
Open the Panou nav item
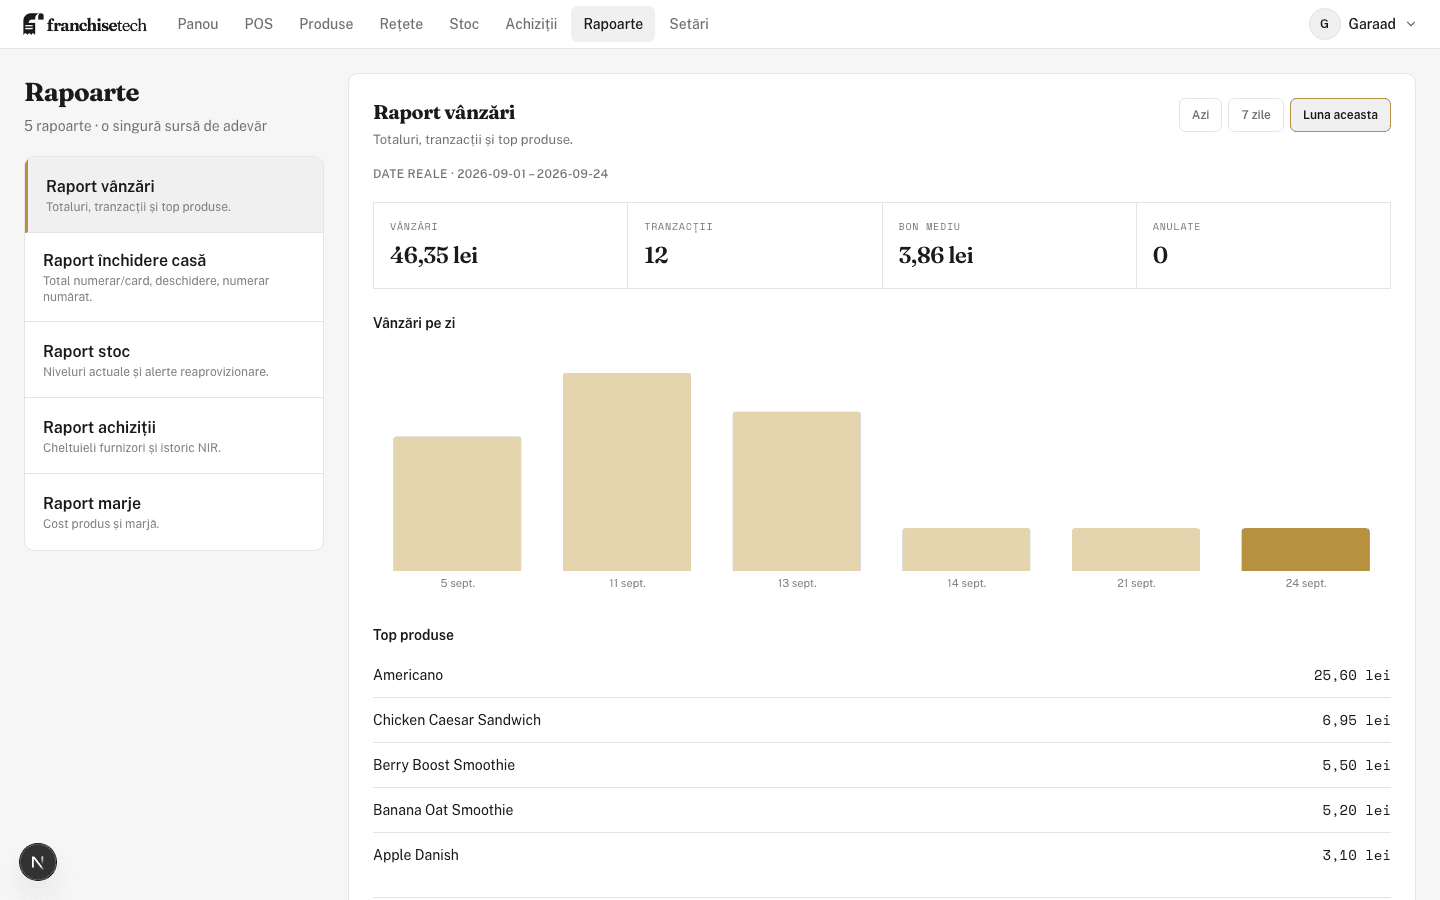click(198, 24)
